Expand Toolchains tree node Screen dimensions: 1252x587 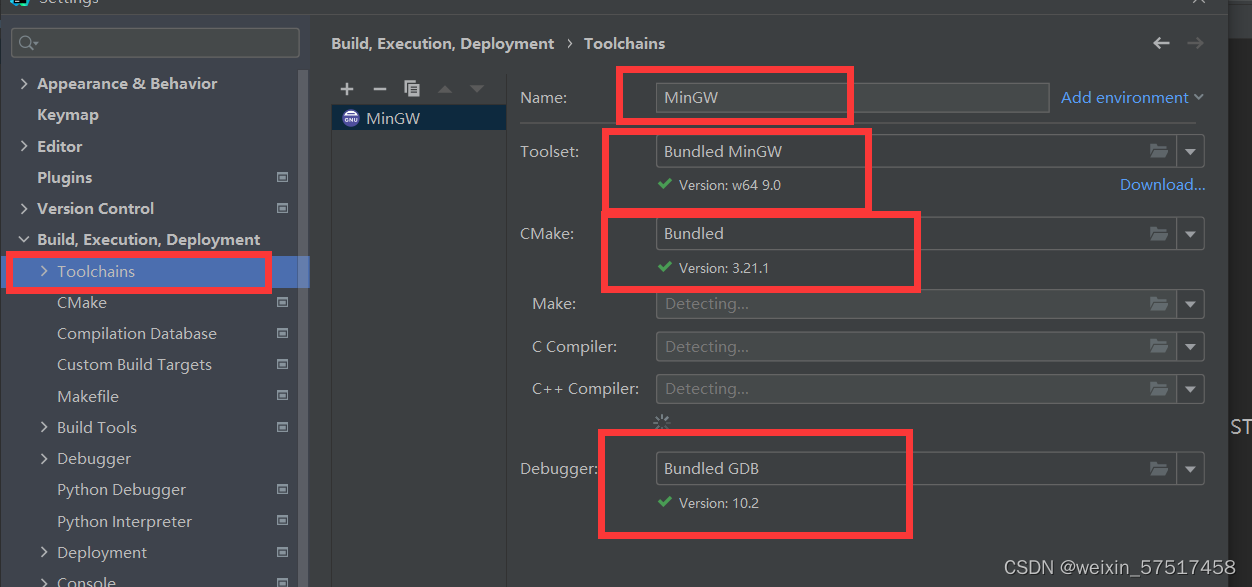(x=44, y=271)
